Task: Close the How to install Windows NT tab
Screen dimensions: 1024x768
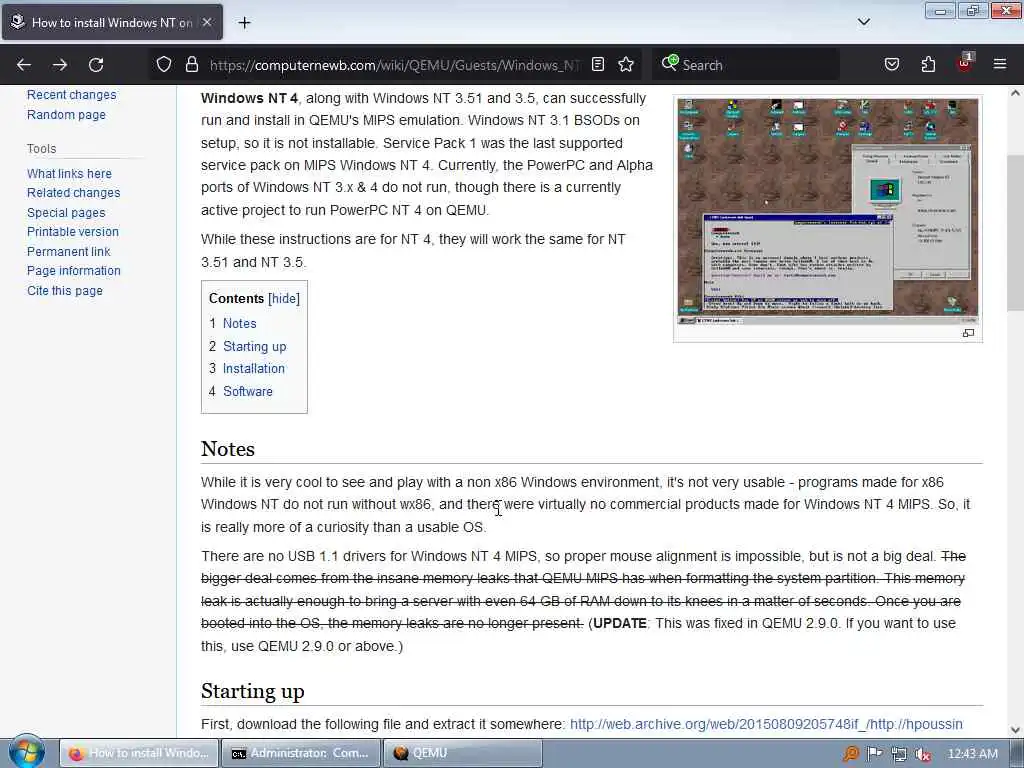Action: tap(207, 22)
